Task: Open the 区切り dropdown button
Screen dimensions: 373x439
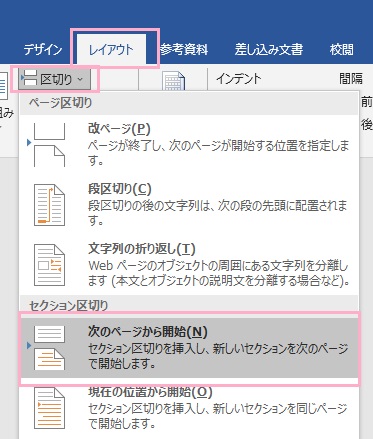Action: (54, 79)
